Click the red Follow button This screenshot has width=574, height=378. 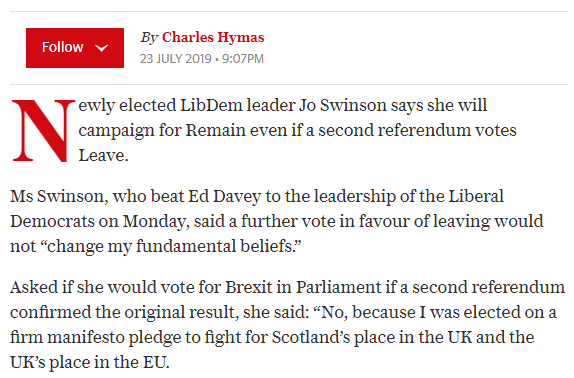(75, 48)
